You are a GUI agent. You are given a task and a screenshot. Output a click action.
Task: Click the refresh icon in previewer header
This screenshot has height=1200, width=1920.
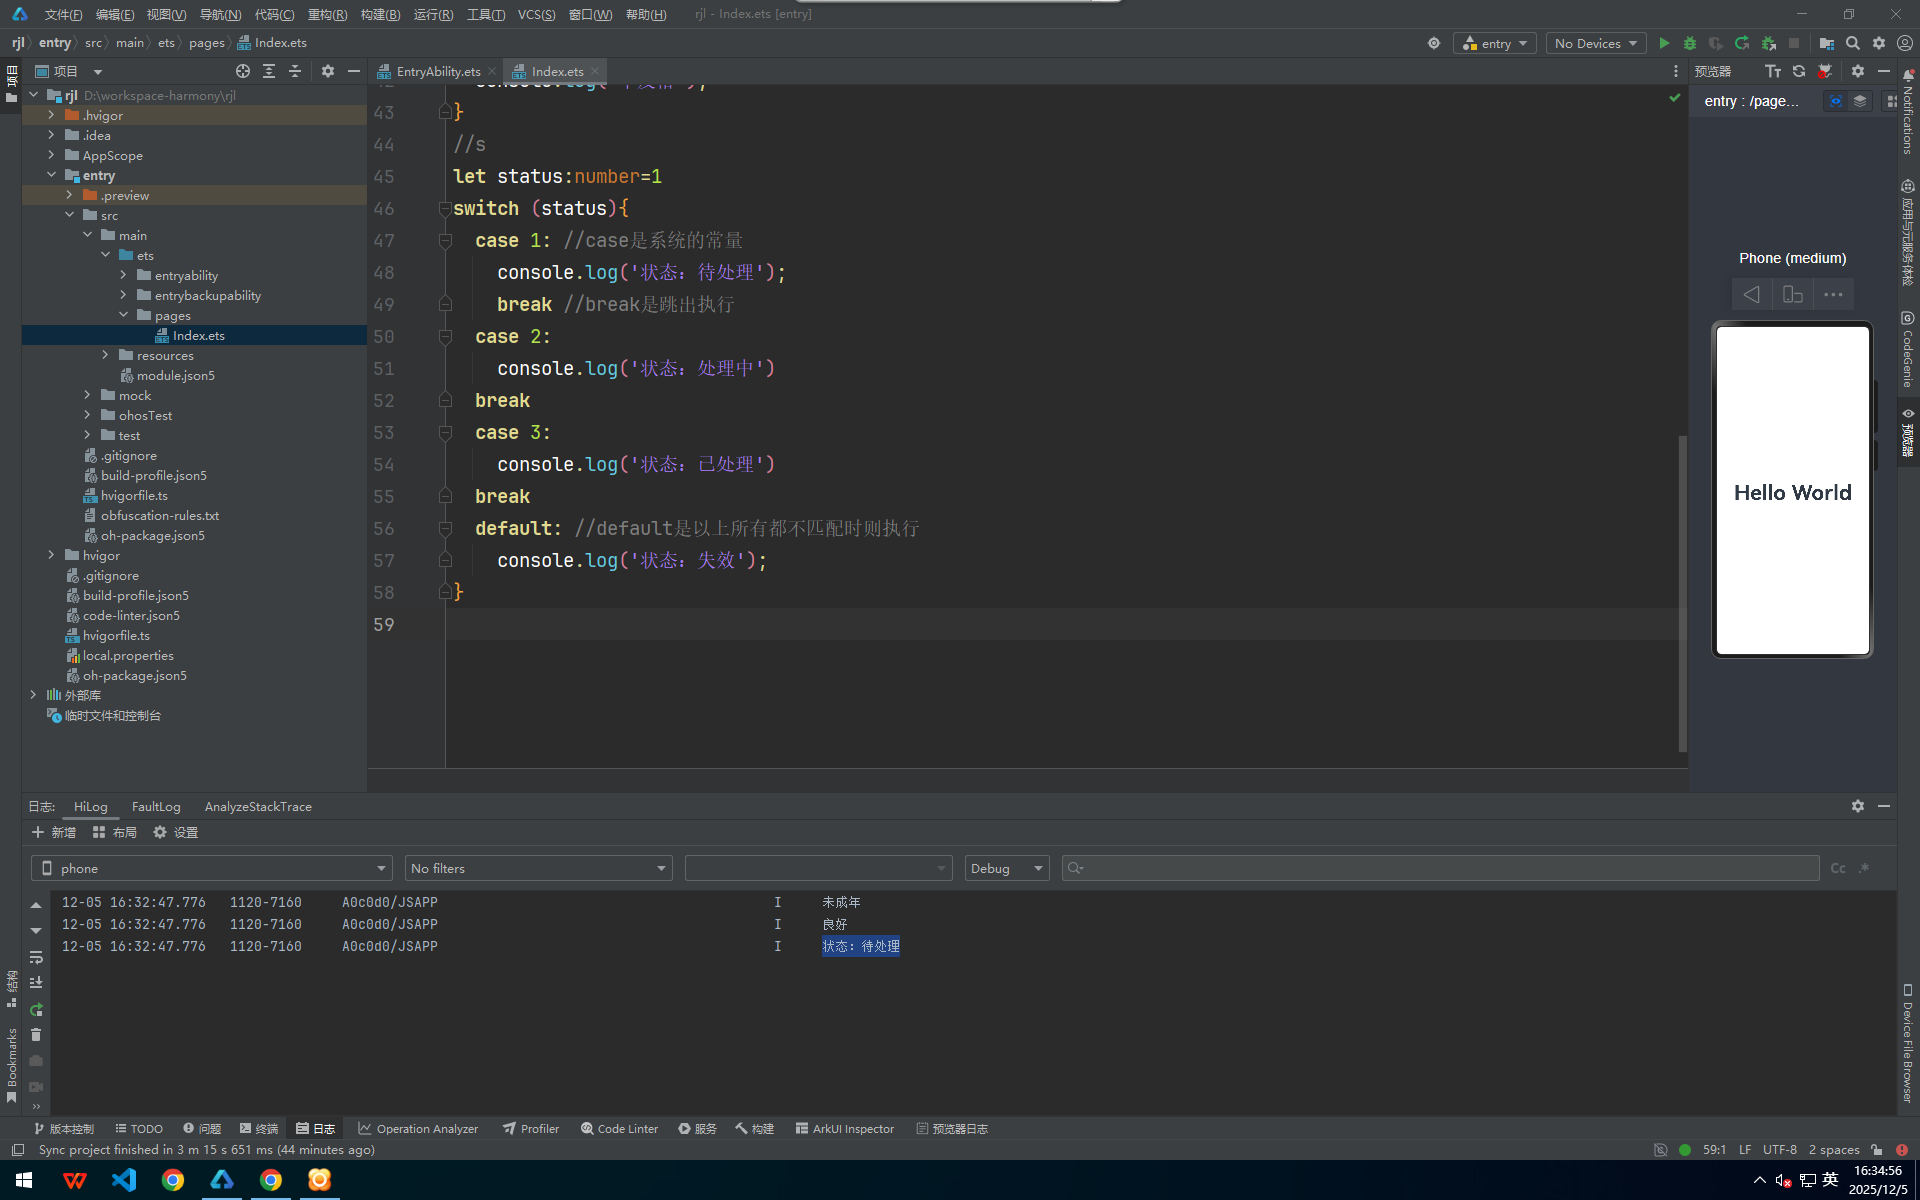pyautogui.click(x=1799, y=71)
